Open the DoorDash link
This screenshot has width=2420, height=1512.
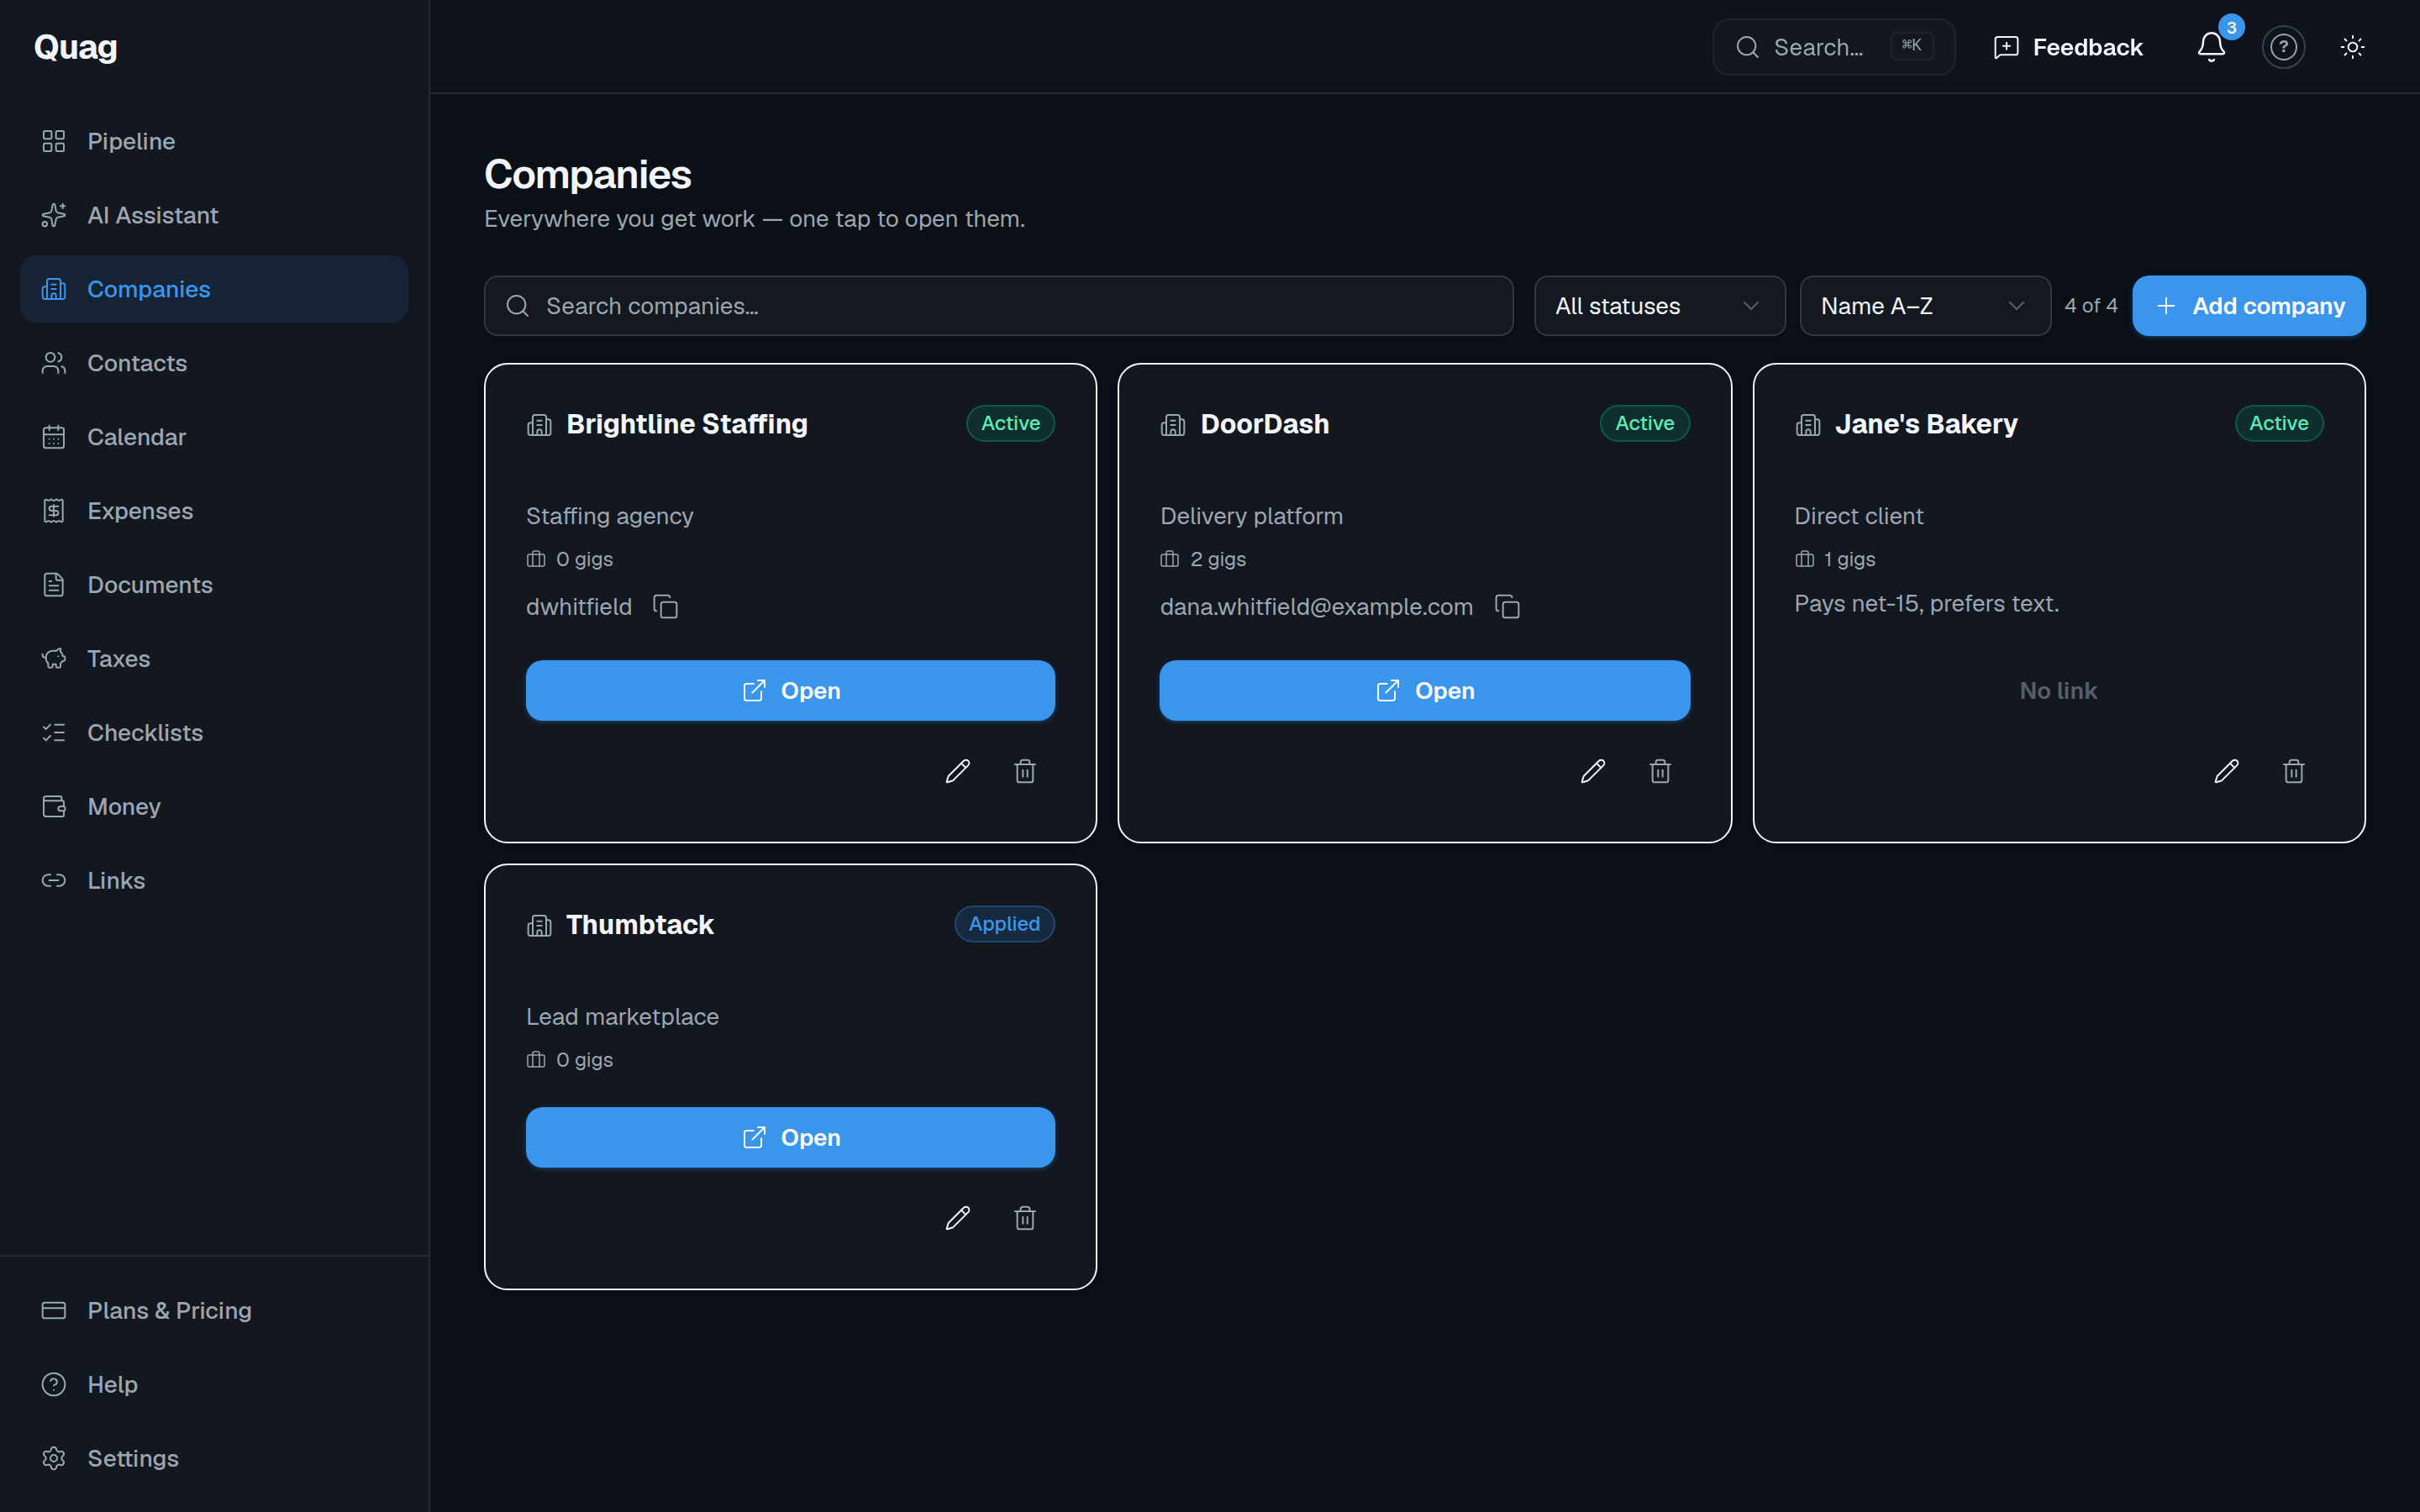1424,691
